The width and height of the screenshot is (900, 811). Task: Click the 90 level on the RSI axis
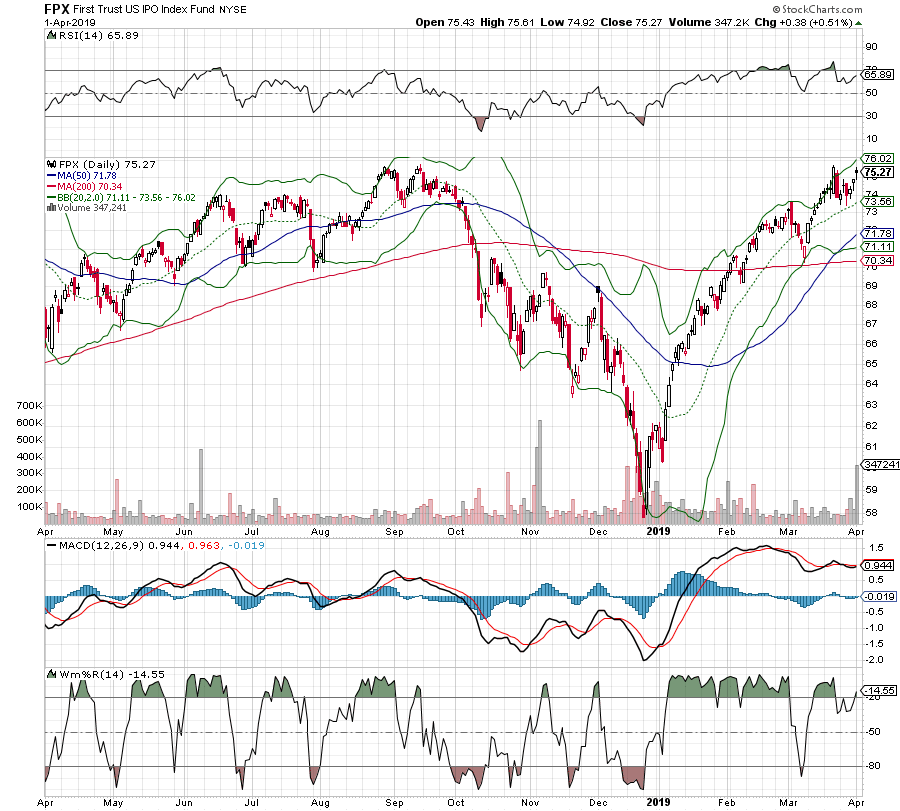click(x=871, y=46)
